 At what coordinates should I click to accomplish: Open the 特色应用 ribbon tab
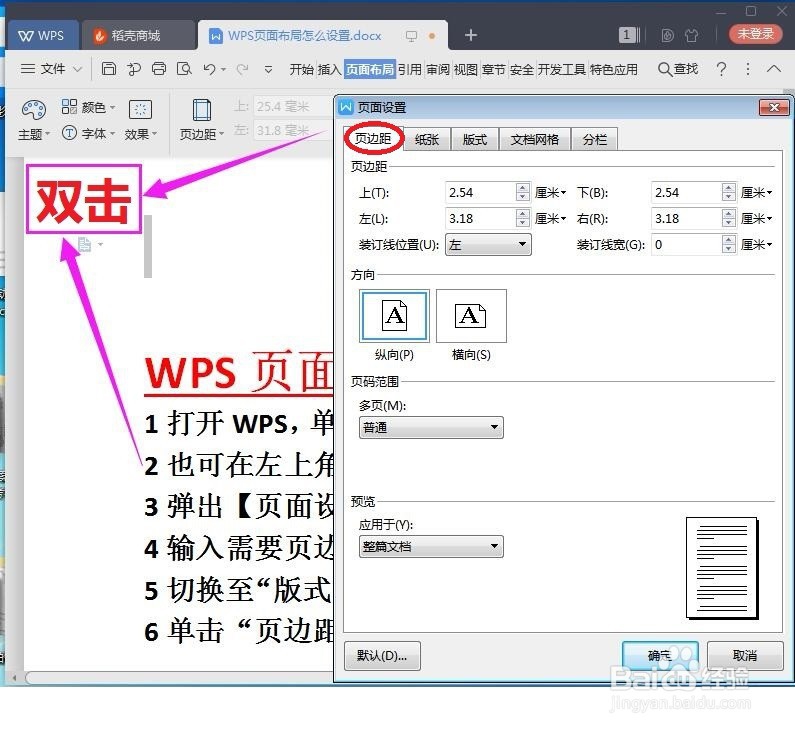[613, 69]
